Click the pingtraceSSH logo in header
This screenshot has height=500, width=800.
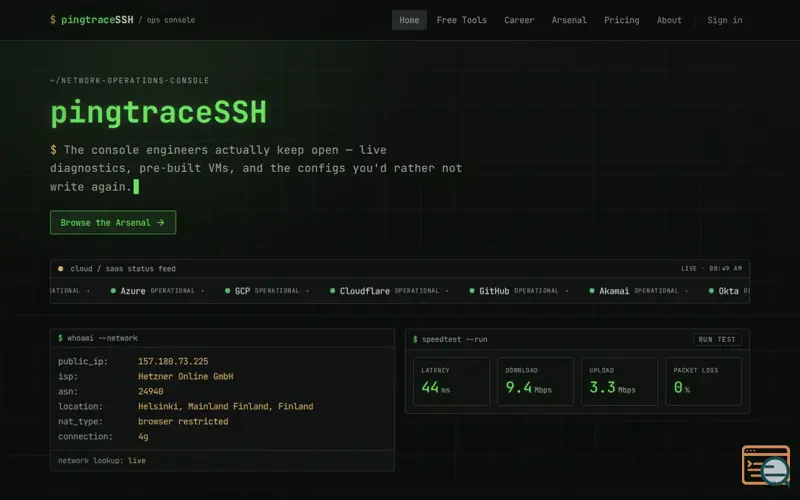92,20
